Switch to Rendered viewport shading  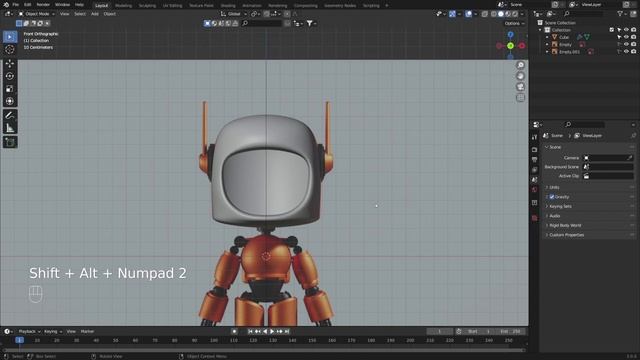pos(515,14)
